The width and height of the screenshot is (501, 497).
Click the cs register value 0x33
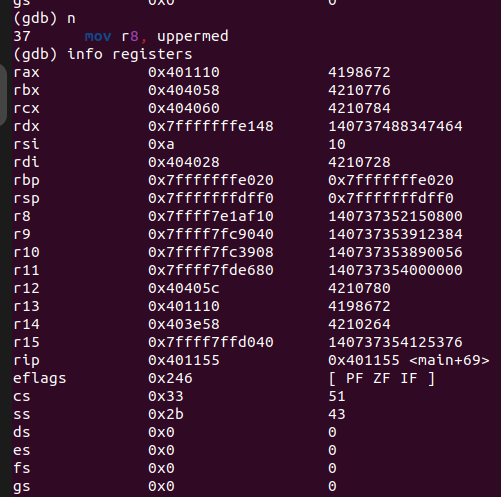(x=166, y=396)
